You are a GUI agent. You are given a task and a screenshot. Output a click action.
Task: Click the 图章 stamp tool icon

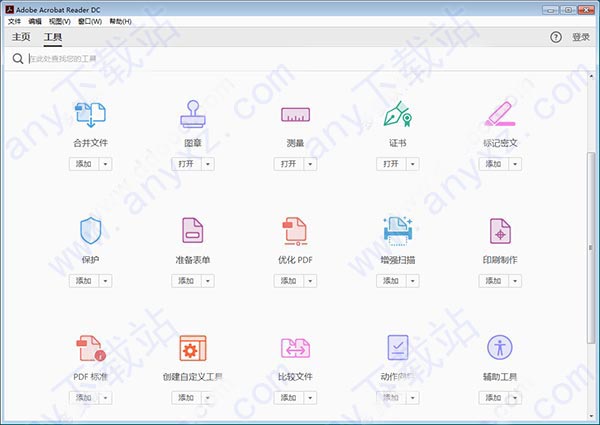pos(193,114)
